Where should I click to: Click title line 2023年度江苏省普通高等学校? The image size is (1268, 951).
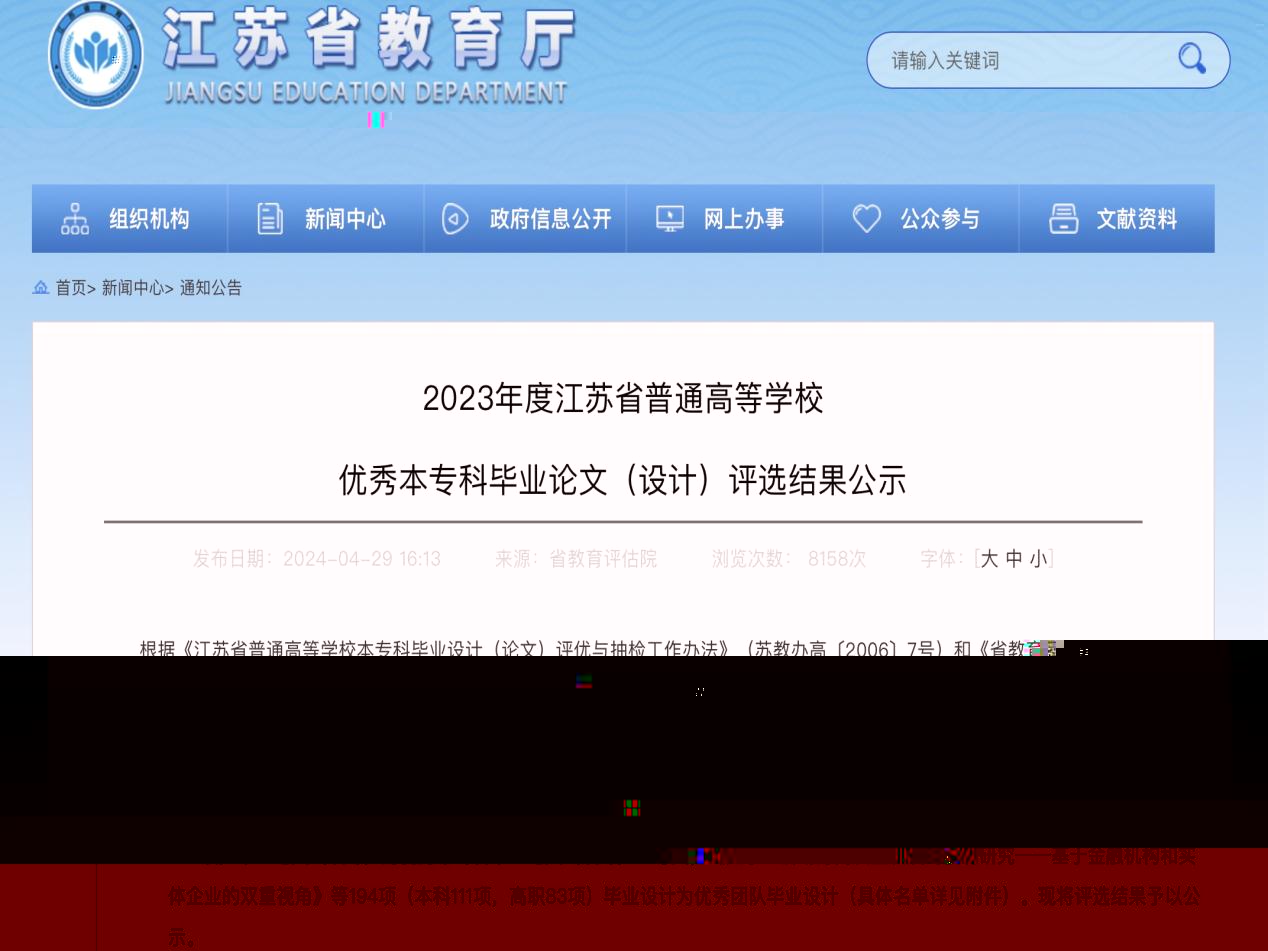click(x=623, y=399)
